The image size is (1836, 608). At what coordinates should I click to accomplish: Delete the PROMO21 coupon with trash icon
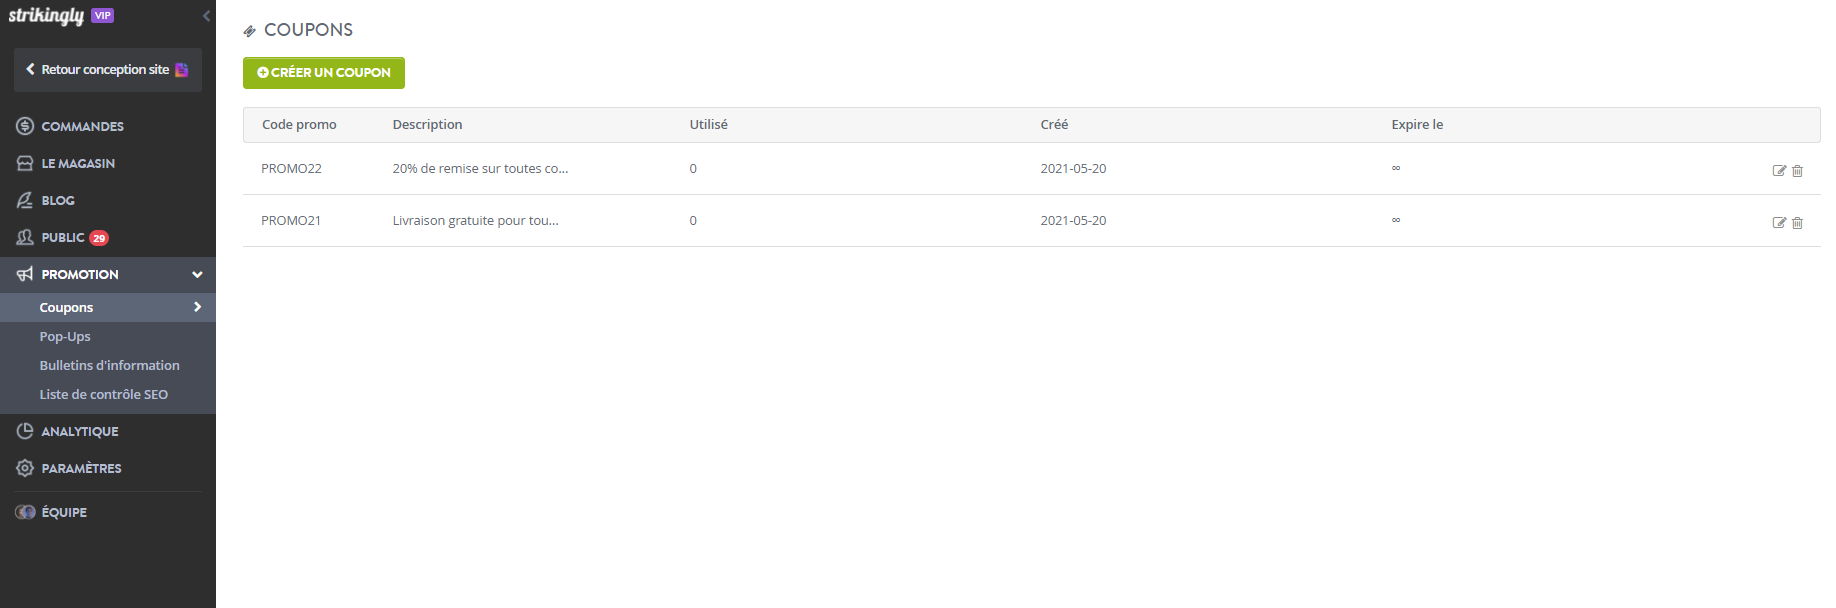coord(1797,223)
